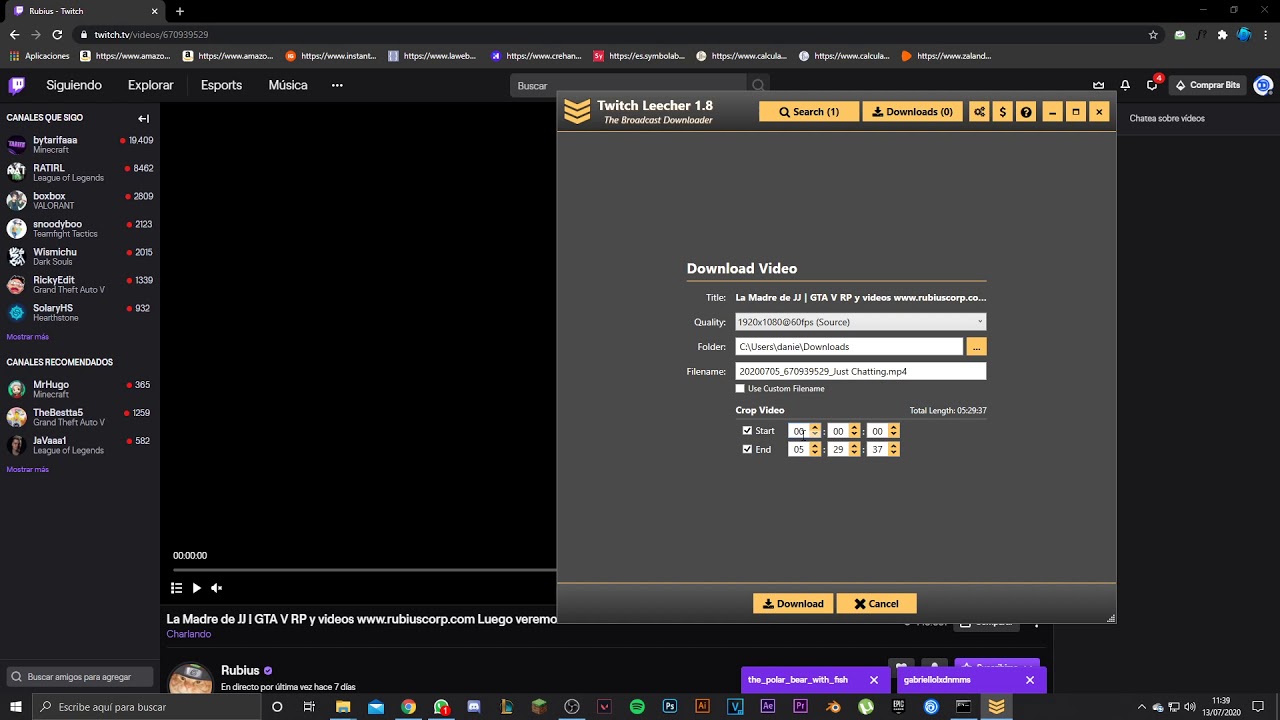The height and width of the screenshot is (720, 1280).
Task: Click the Twitch logo home icon
Action: pyautogui.click(x=17, y=85)
